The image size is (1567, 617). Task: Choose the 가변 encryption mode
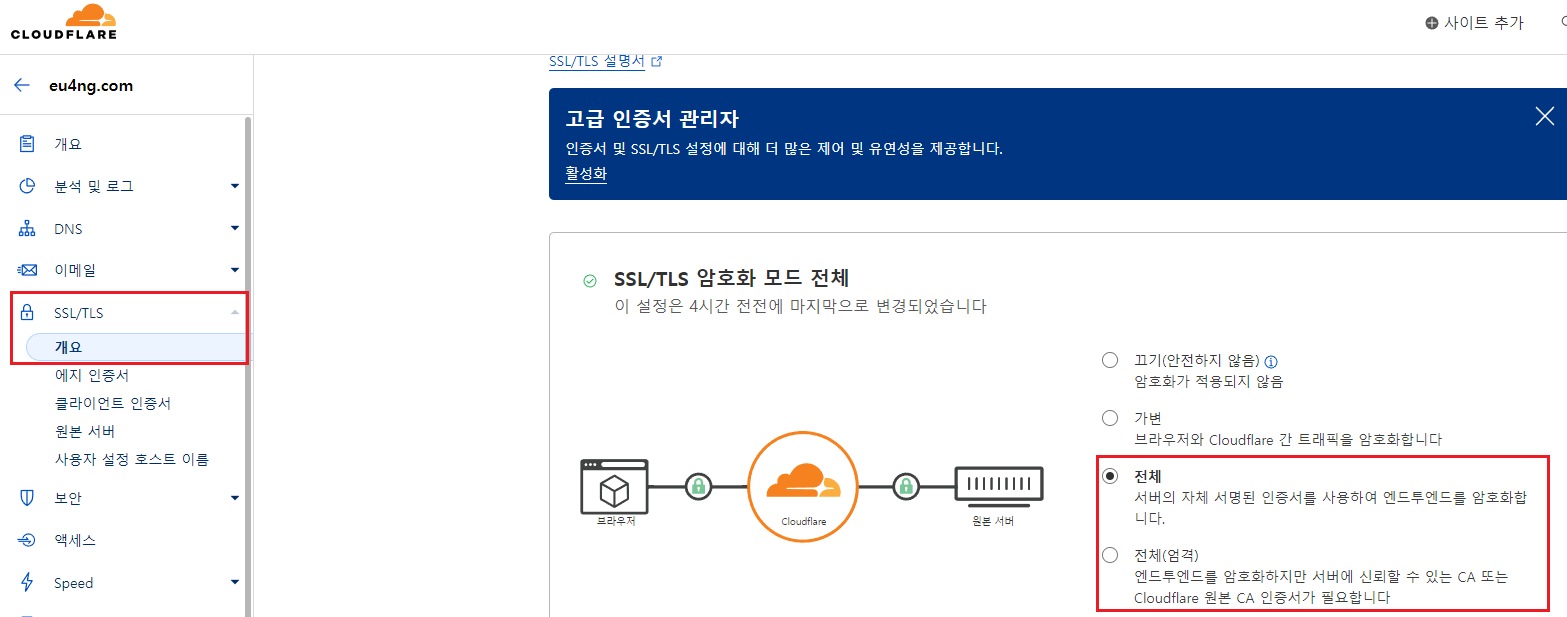(x=1109, y=418)
